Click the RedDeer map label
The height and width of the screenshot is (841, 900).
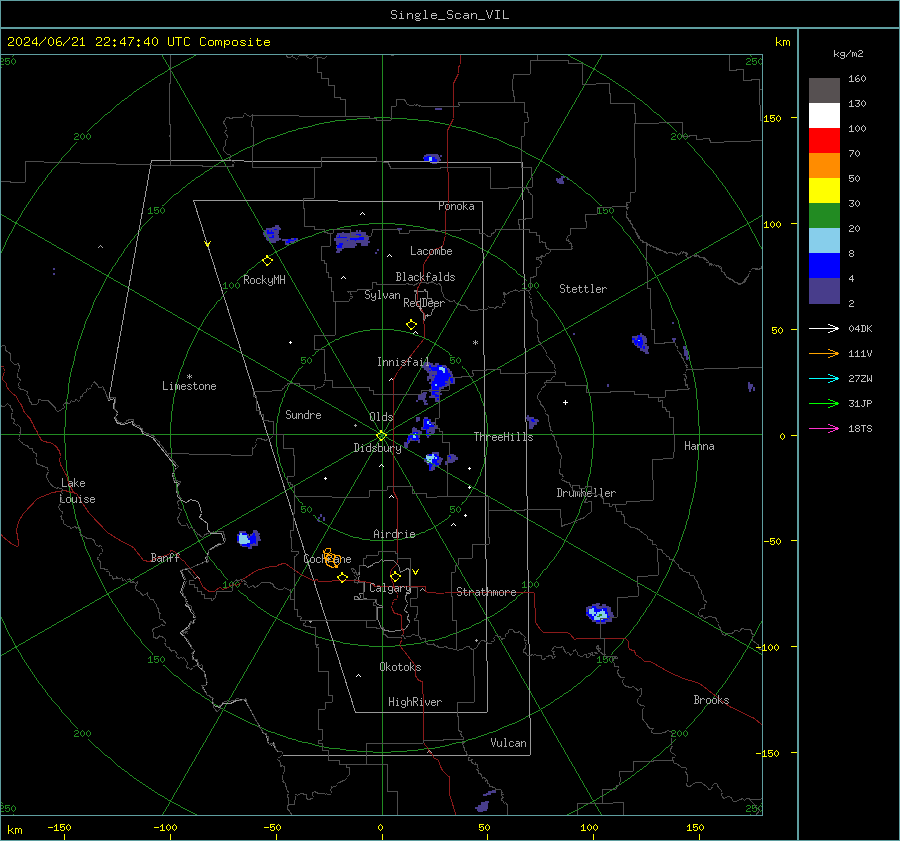[x=424, y=303]
